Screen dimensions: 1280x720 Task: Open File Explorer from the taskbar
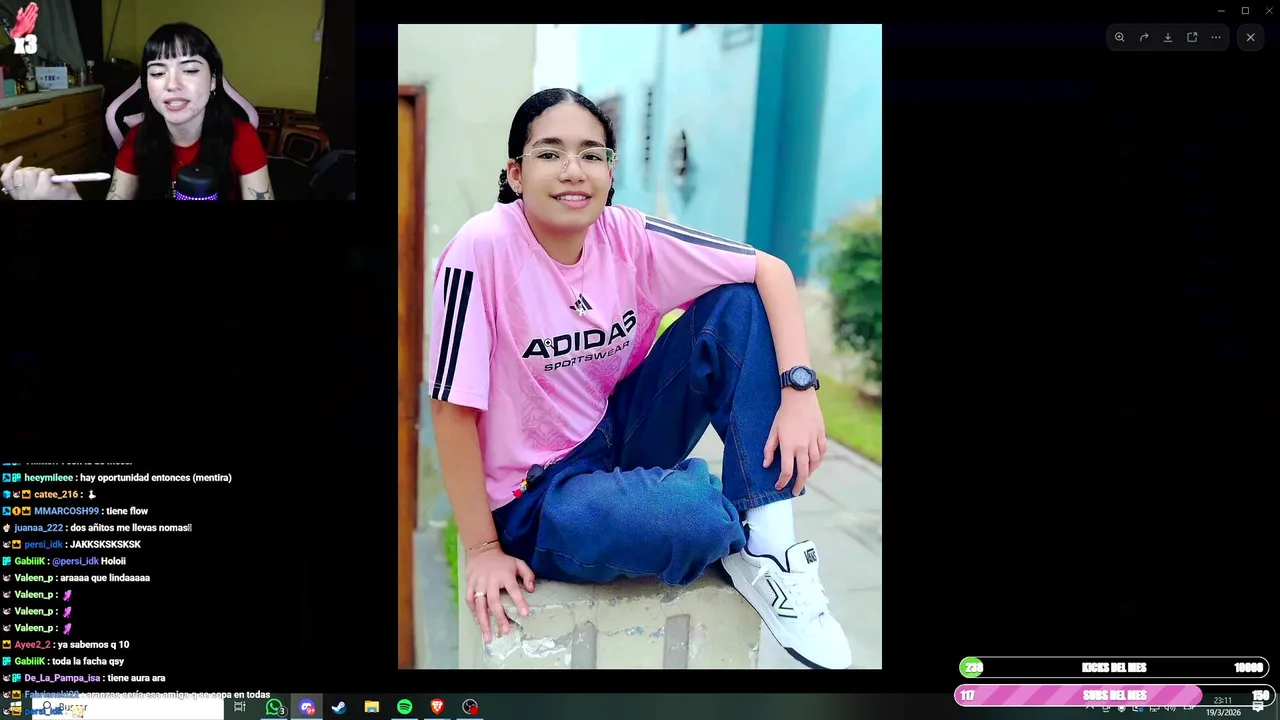[372, 707]
